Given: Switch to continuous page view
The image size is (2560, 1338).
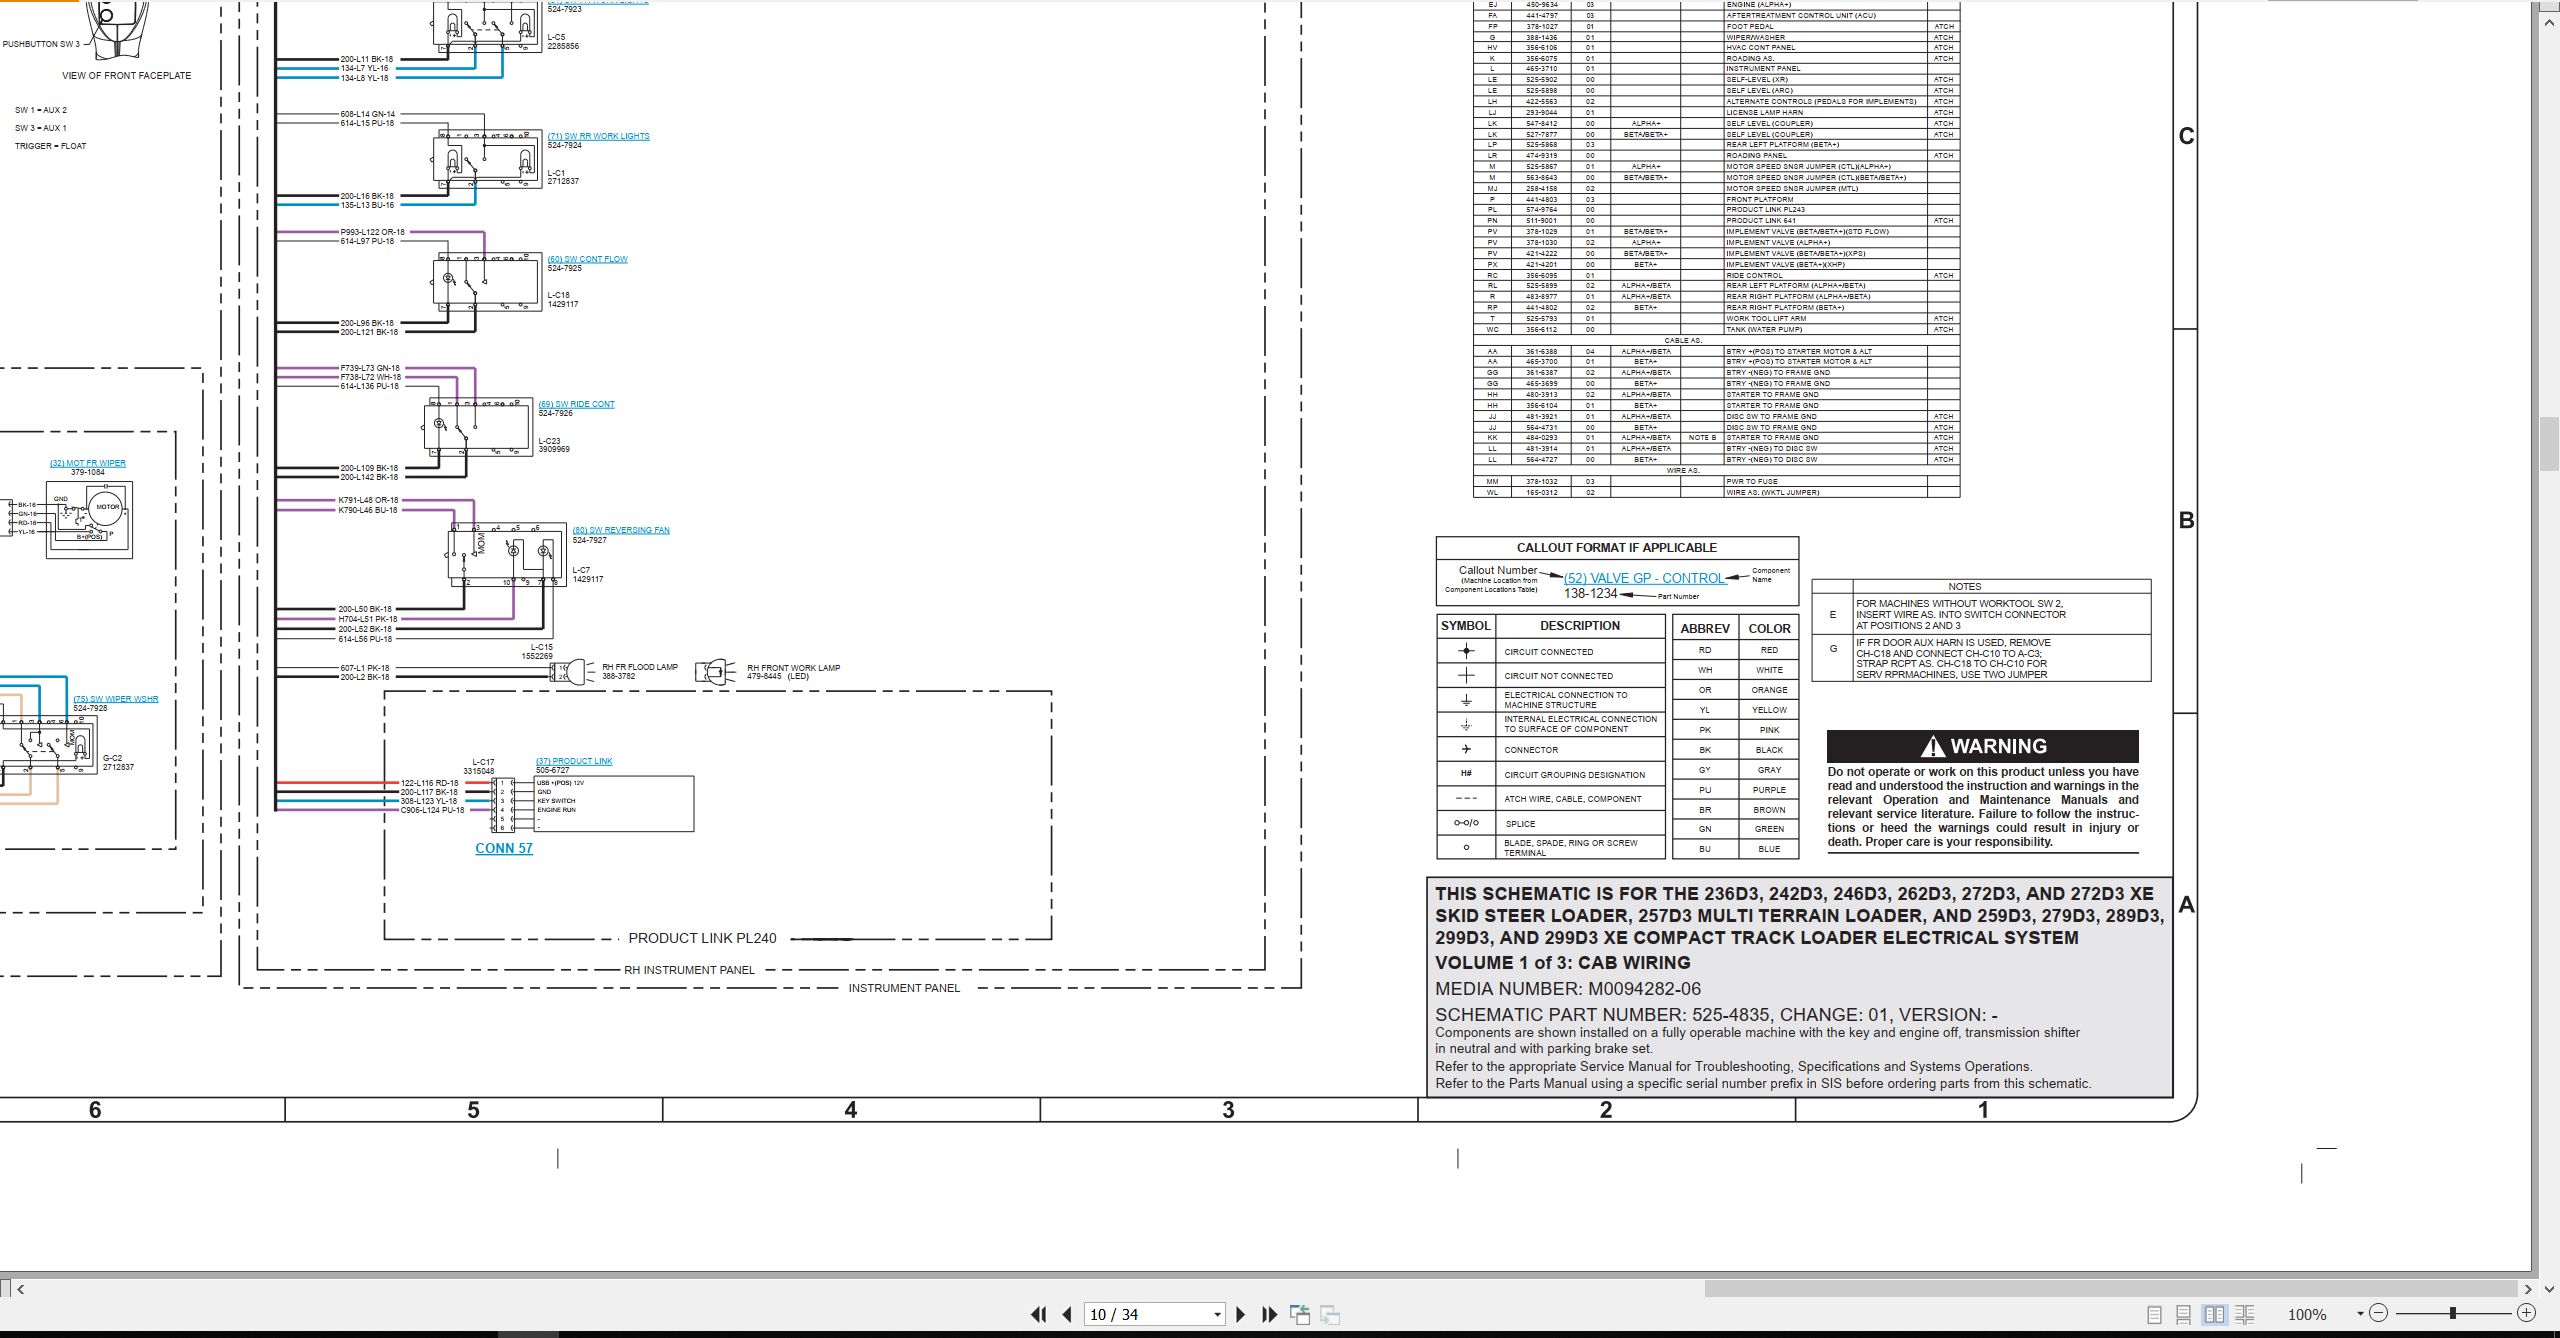Looking at the screenshot, I should coord(2184,1314).
